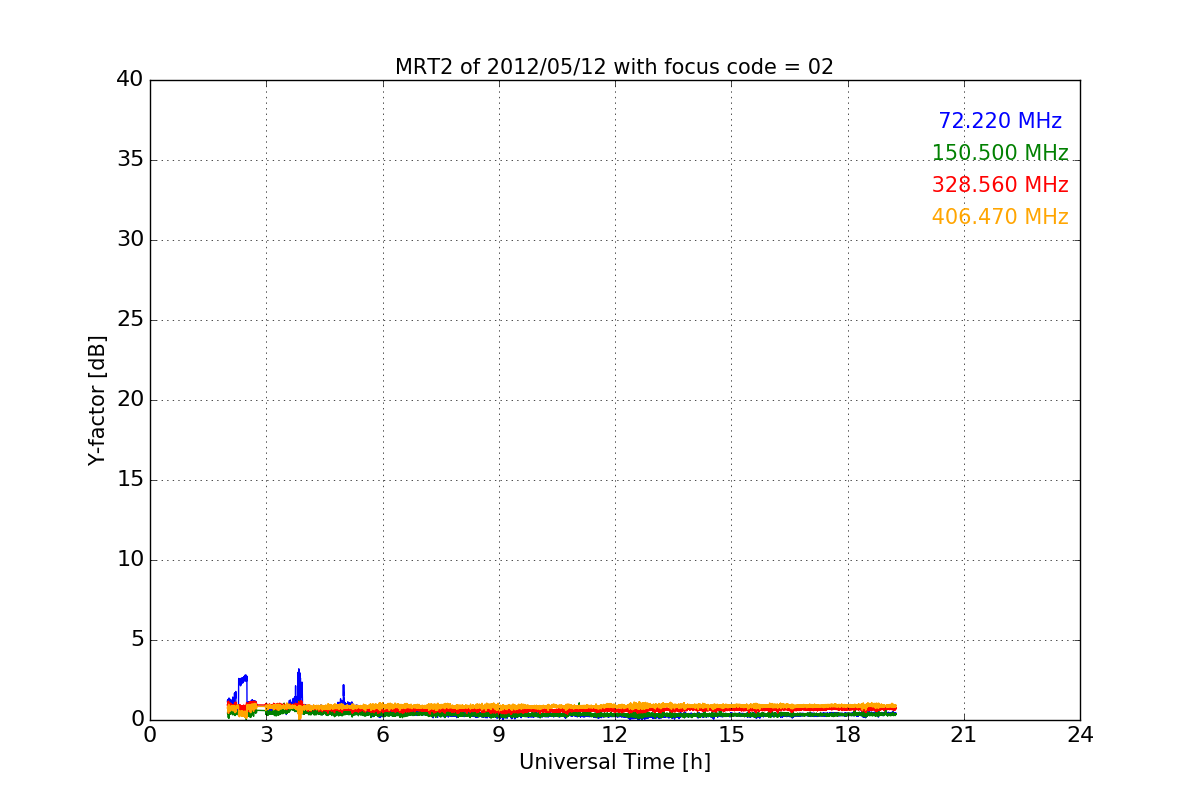Click the y-axis tick label 5
The height and width of the screenshot is (800, 1200).
(137, 640)
